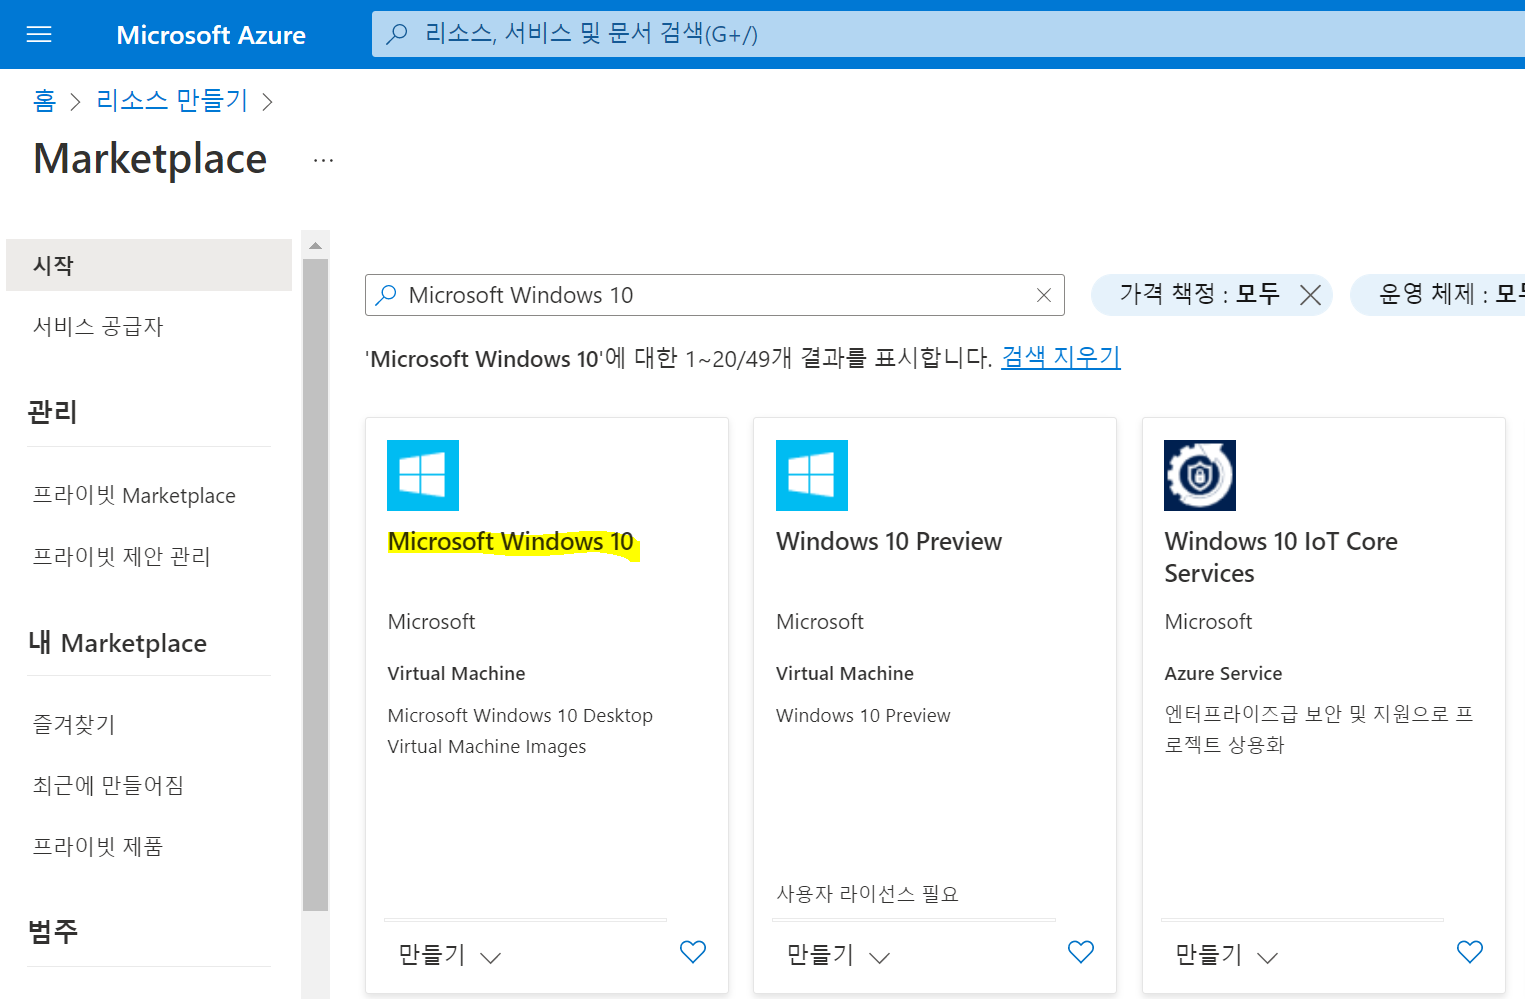Click 만들기 on Windows 10 IoT Core card
This screenshot has width=1525, height=999.
[1208, 955]
